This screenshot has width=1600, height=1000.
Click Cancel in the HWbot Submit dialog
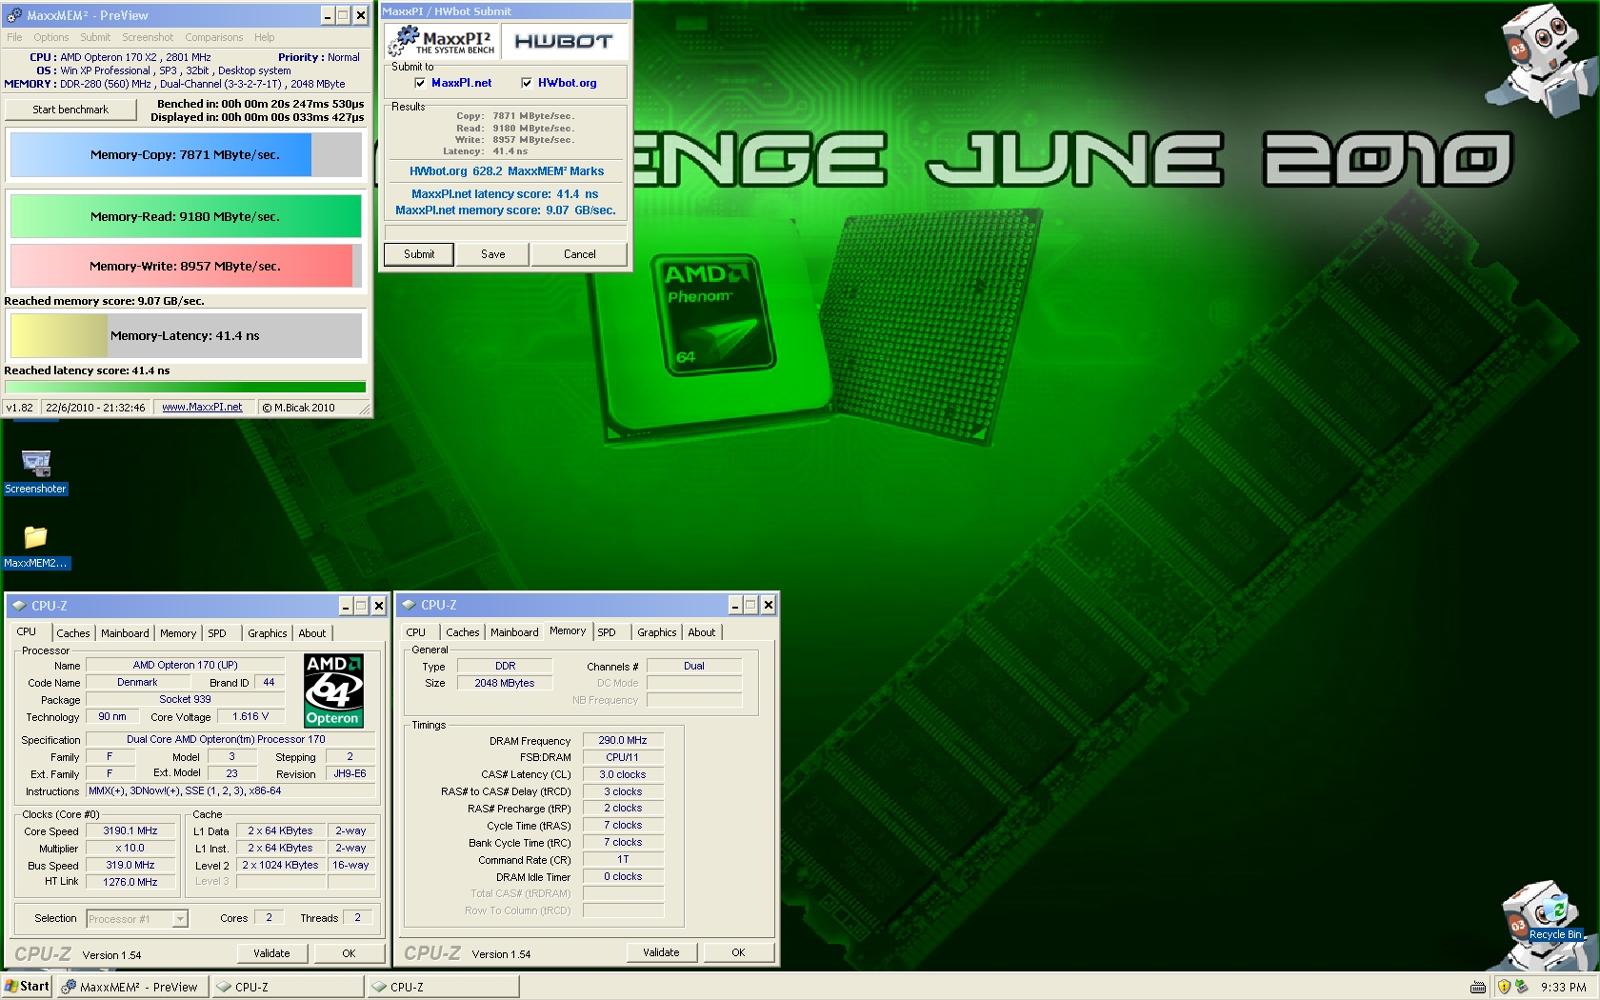[579, 254]
